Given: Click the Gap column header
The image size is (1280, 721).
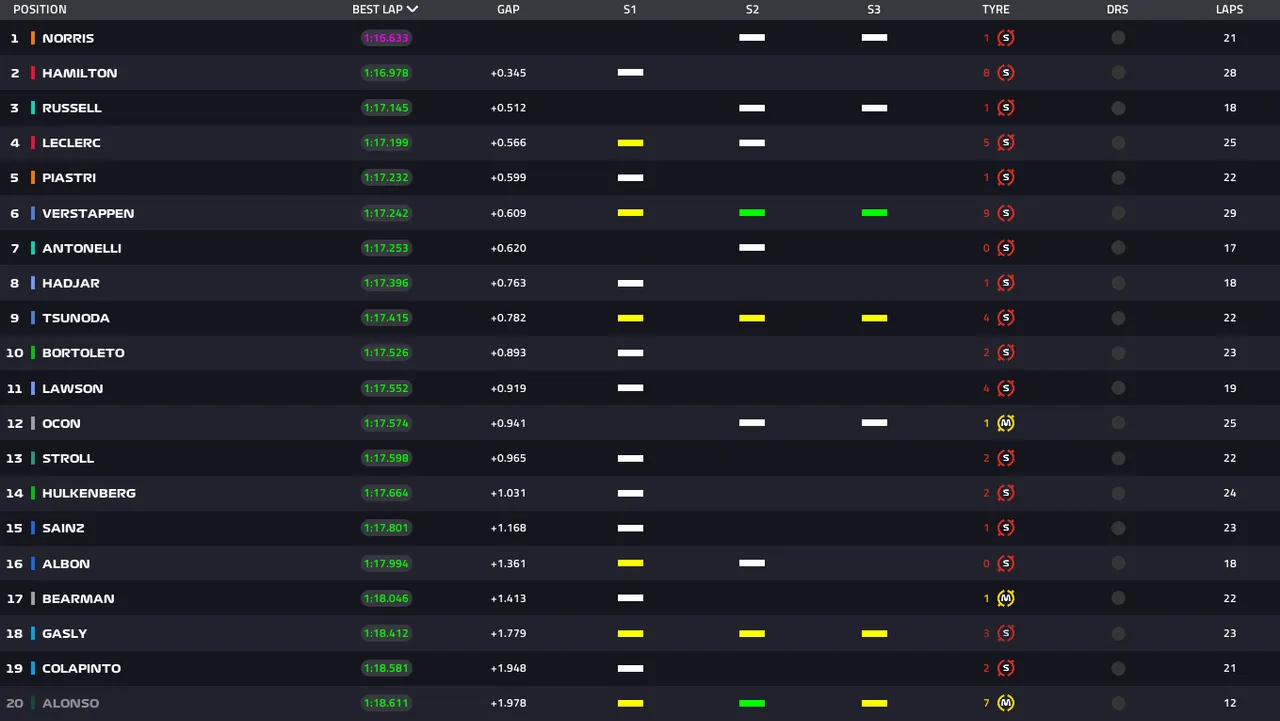Looking at the screenshot, I should tap(508, 9).
